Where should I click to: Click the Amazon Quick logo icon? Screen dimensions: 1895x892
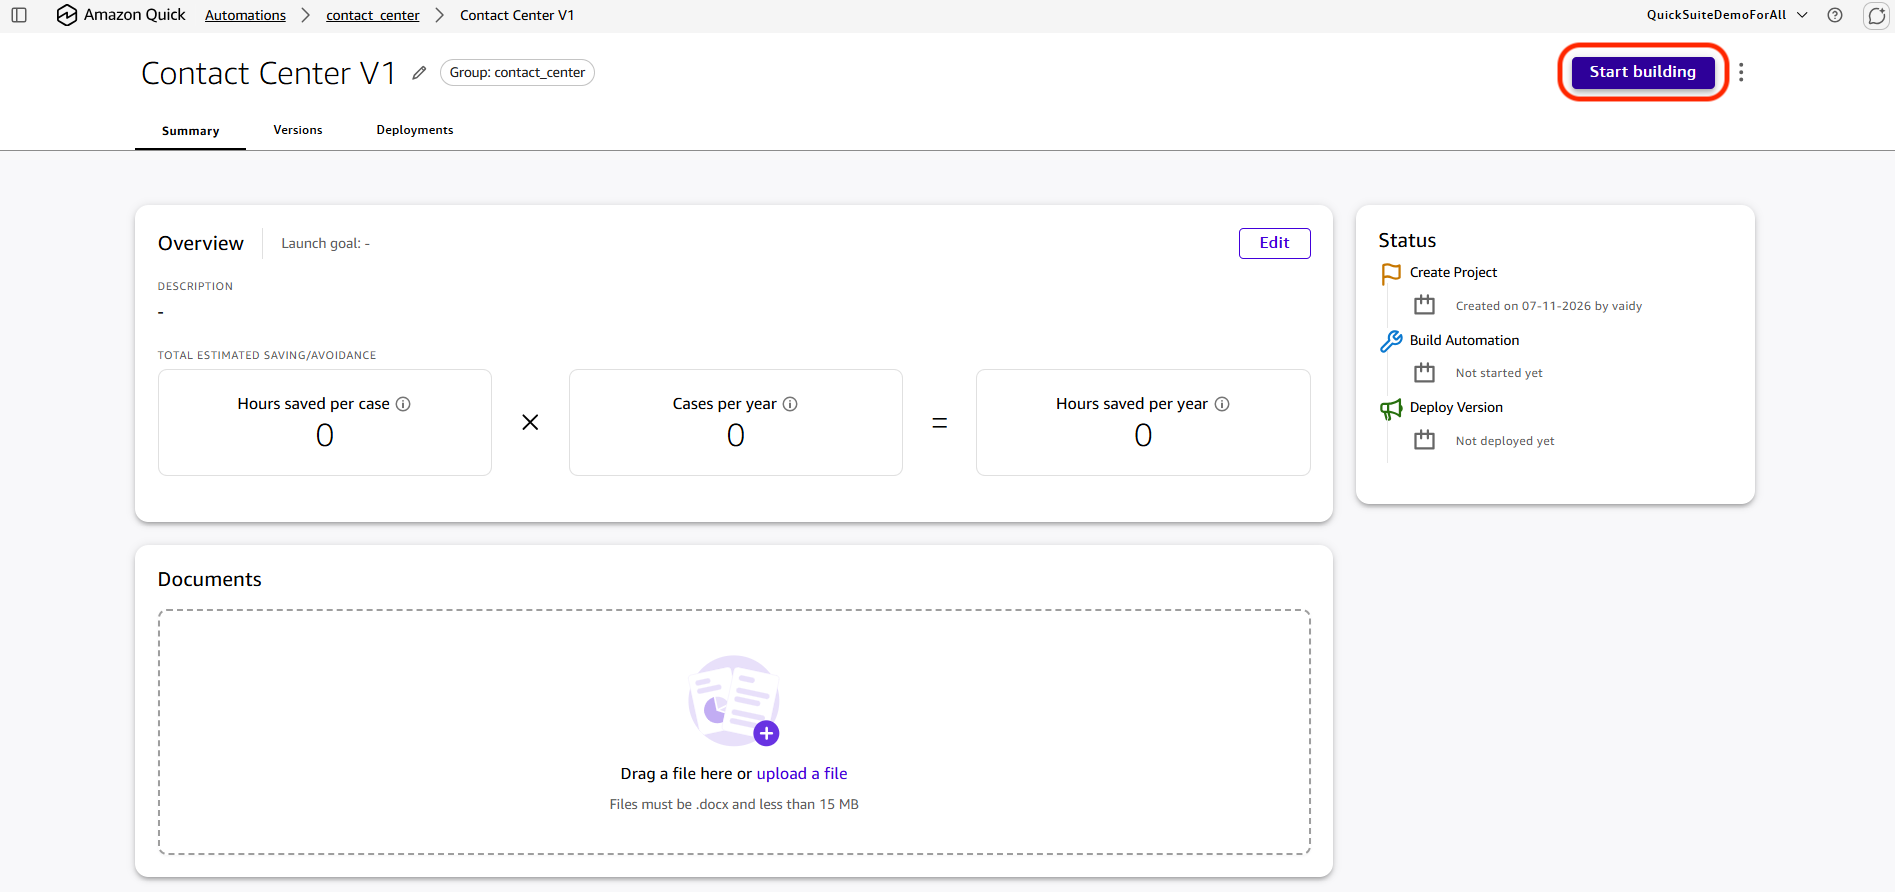tap(67, 15)
